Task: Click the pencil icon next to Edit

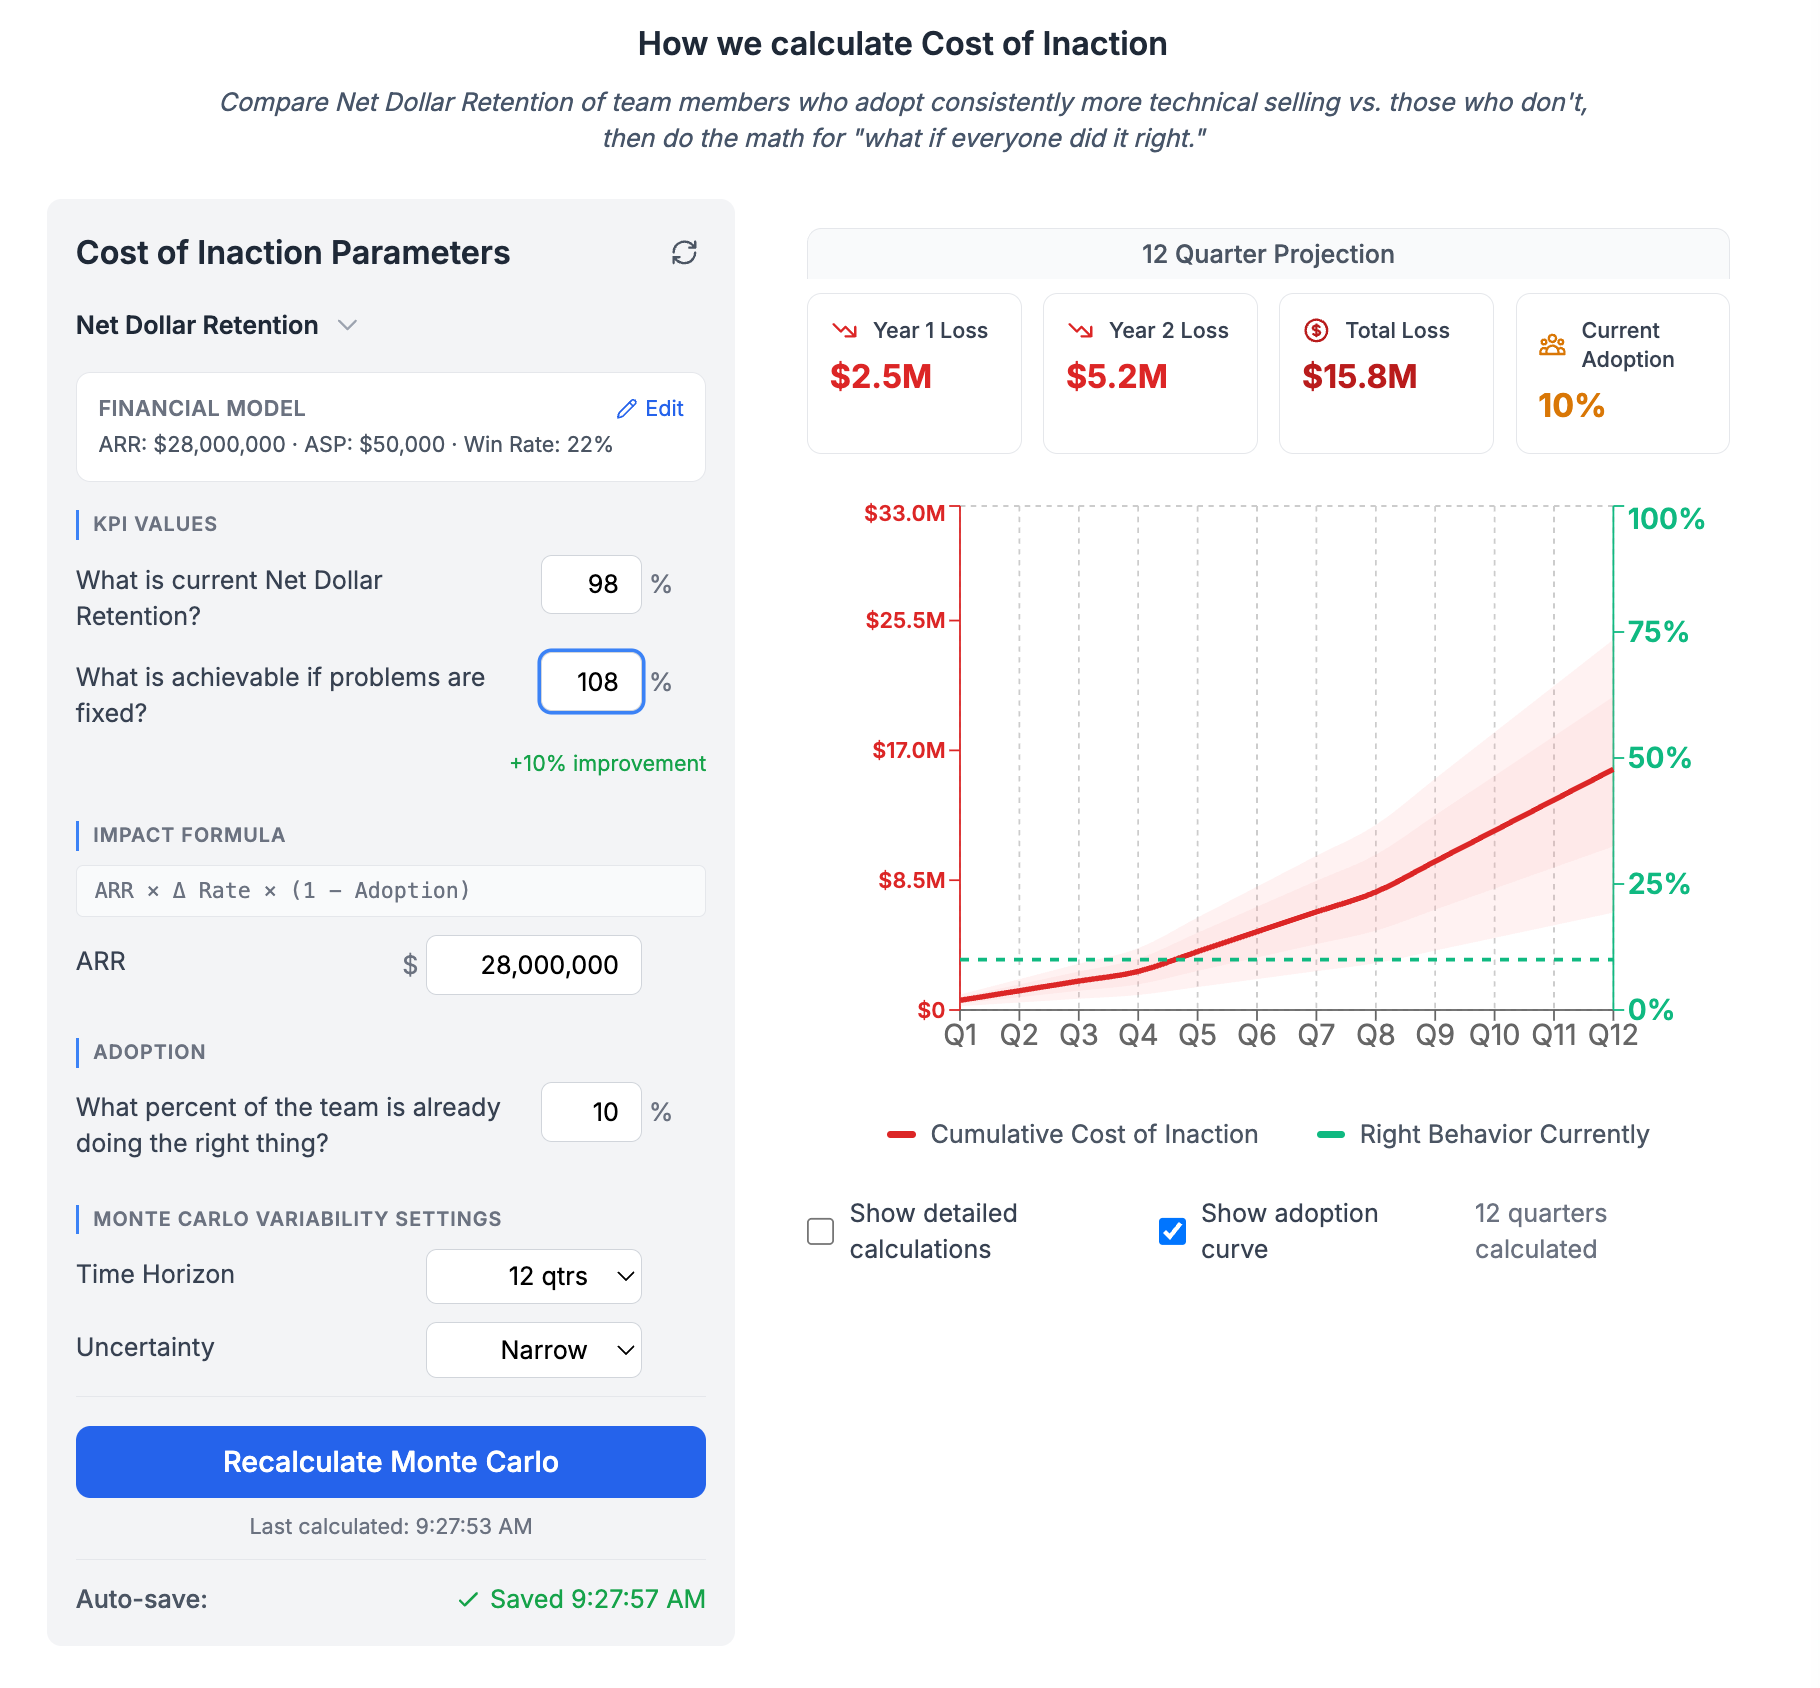Action: point(627,408)
